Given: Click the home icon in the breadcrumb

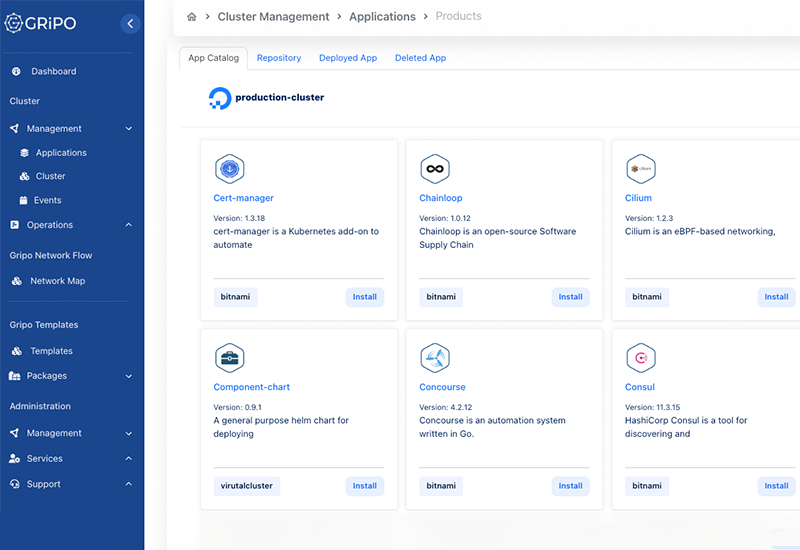Looking at the screenshot, I should click(192, 17).
